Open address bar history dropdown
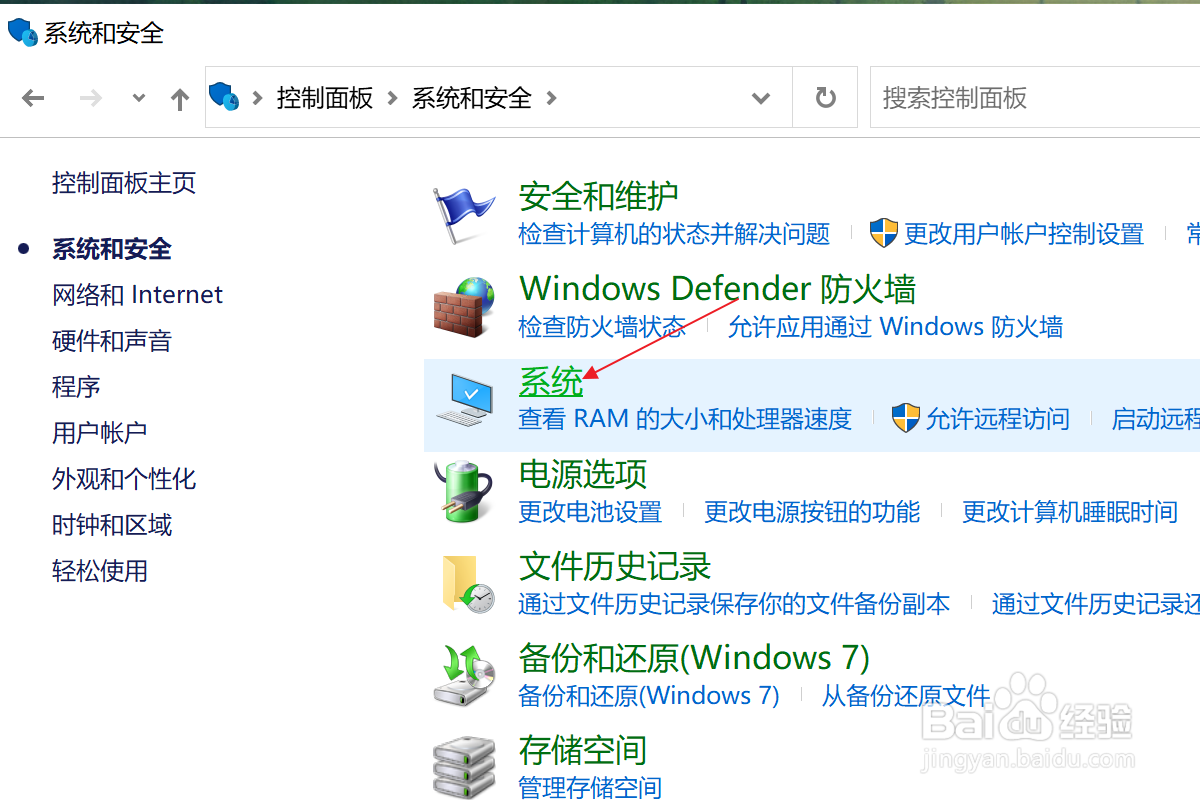This screenshot has width=1200, height=800. click(761, 98)
